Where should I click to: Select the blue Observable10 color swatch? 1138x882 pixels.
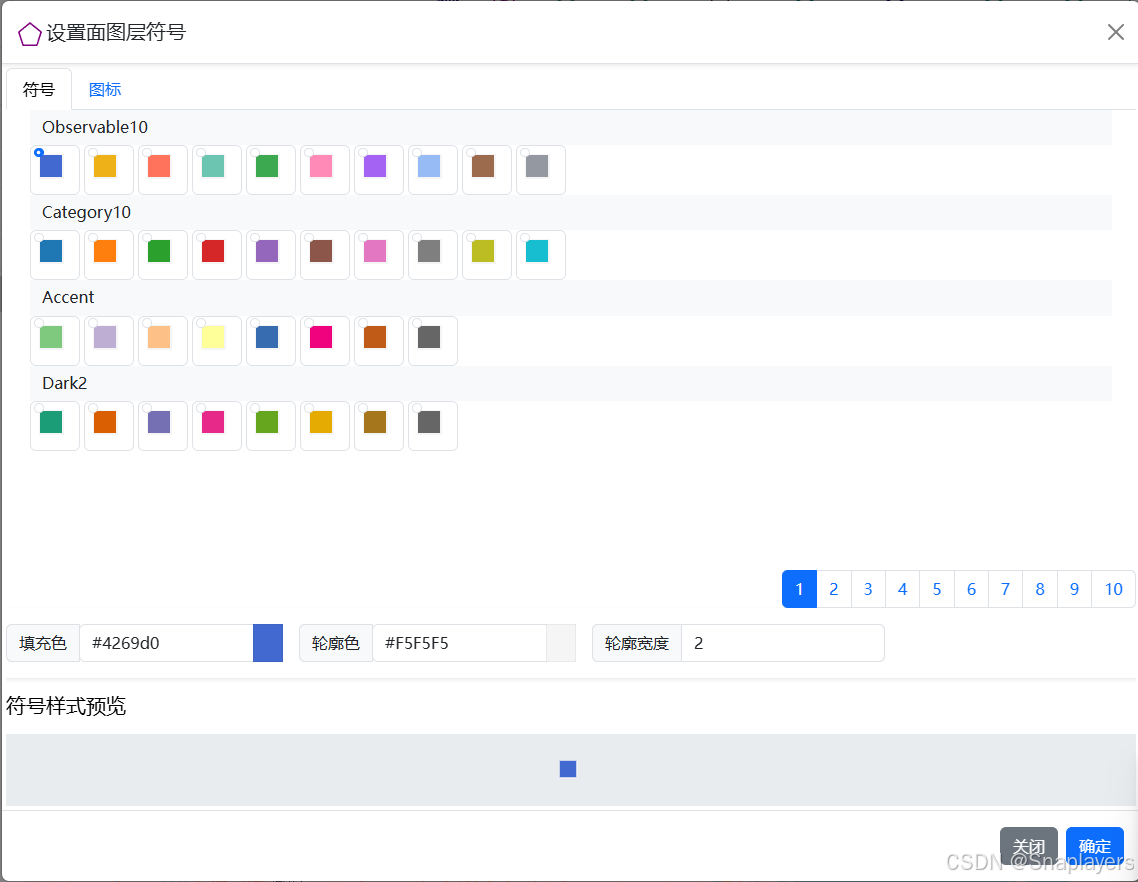pos(54,170)
